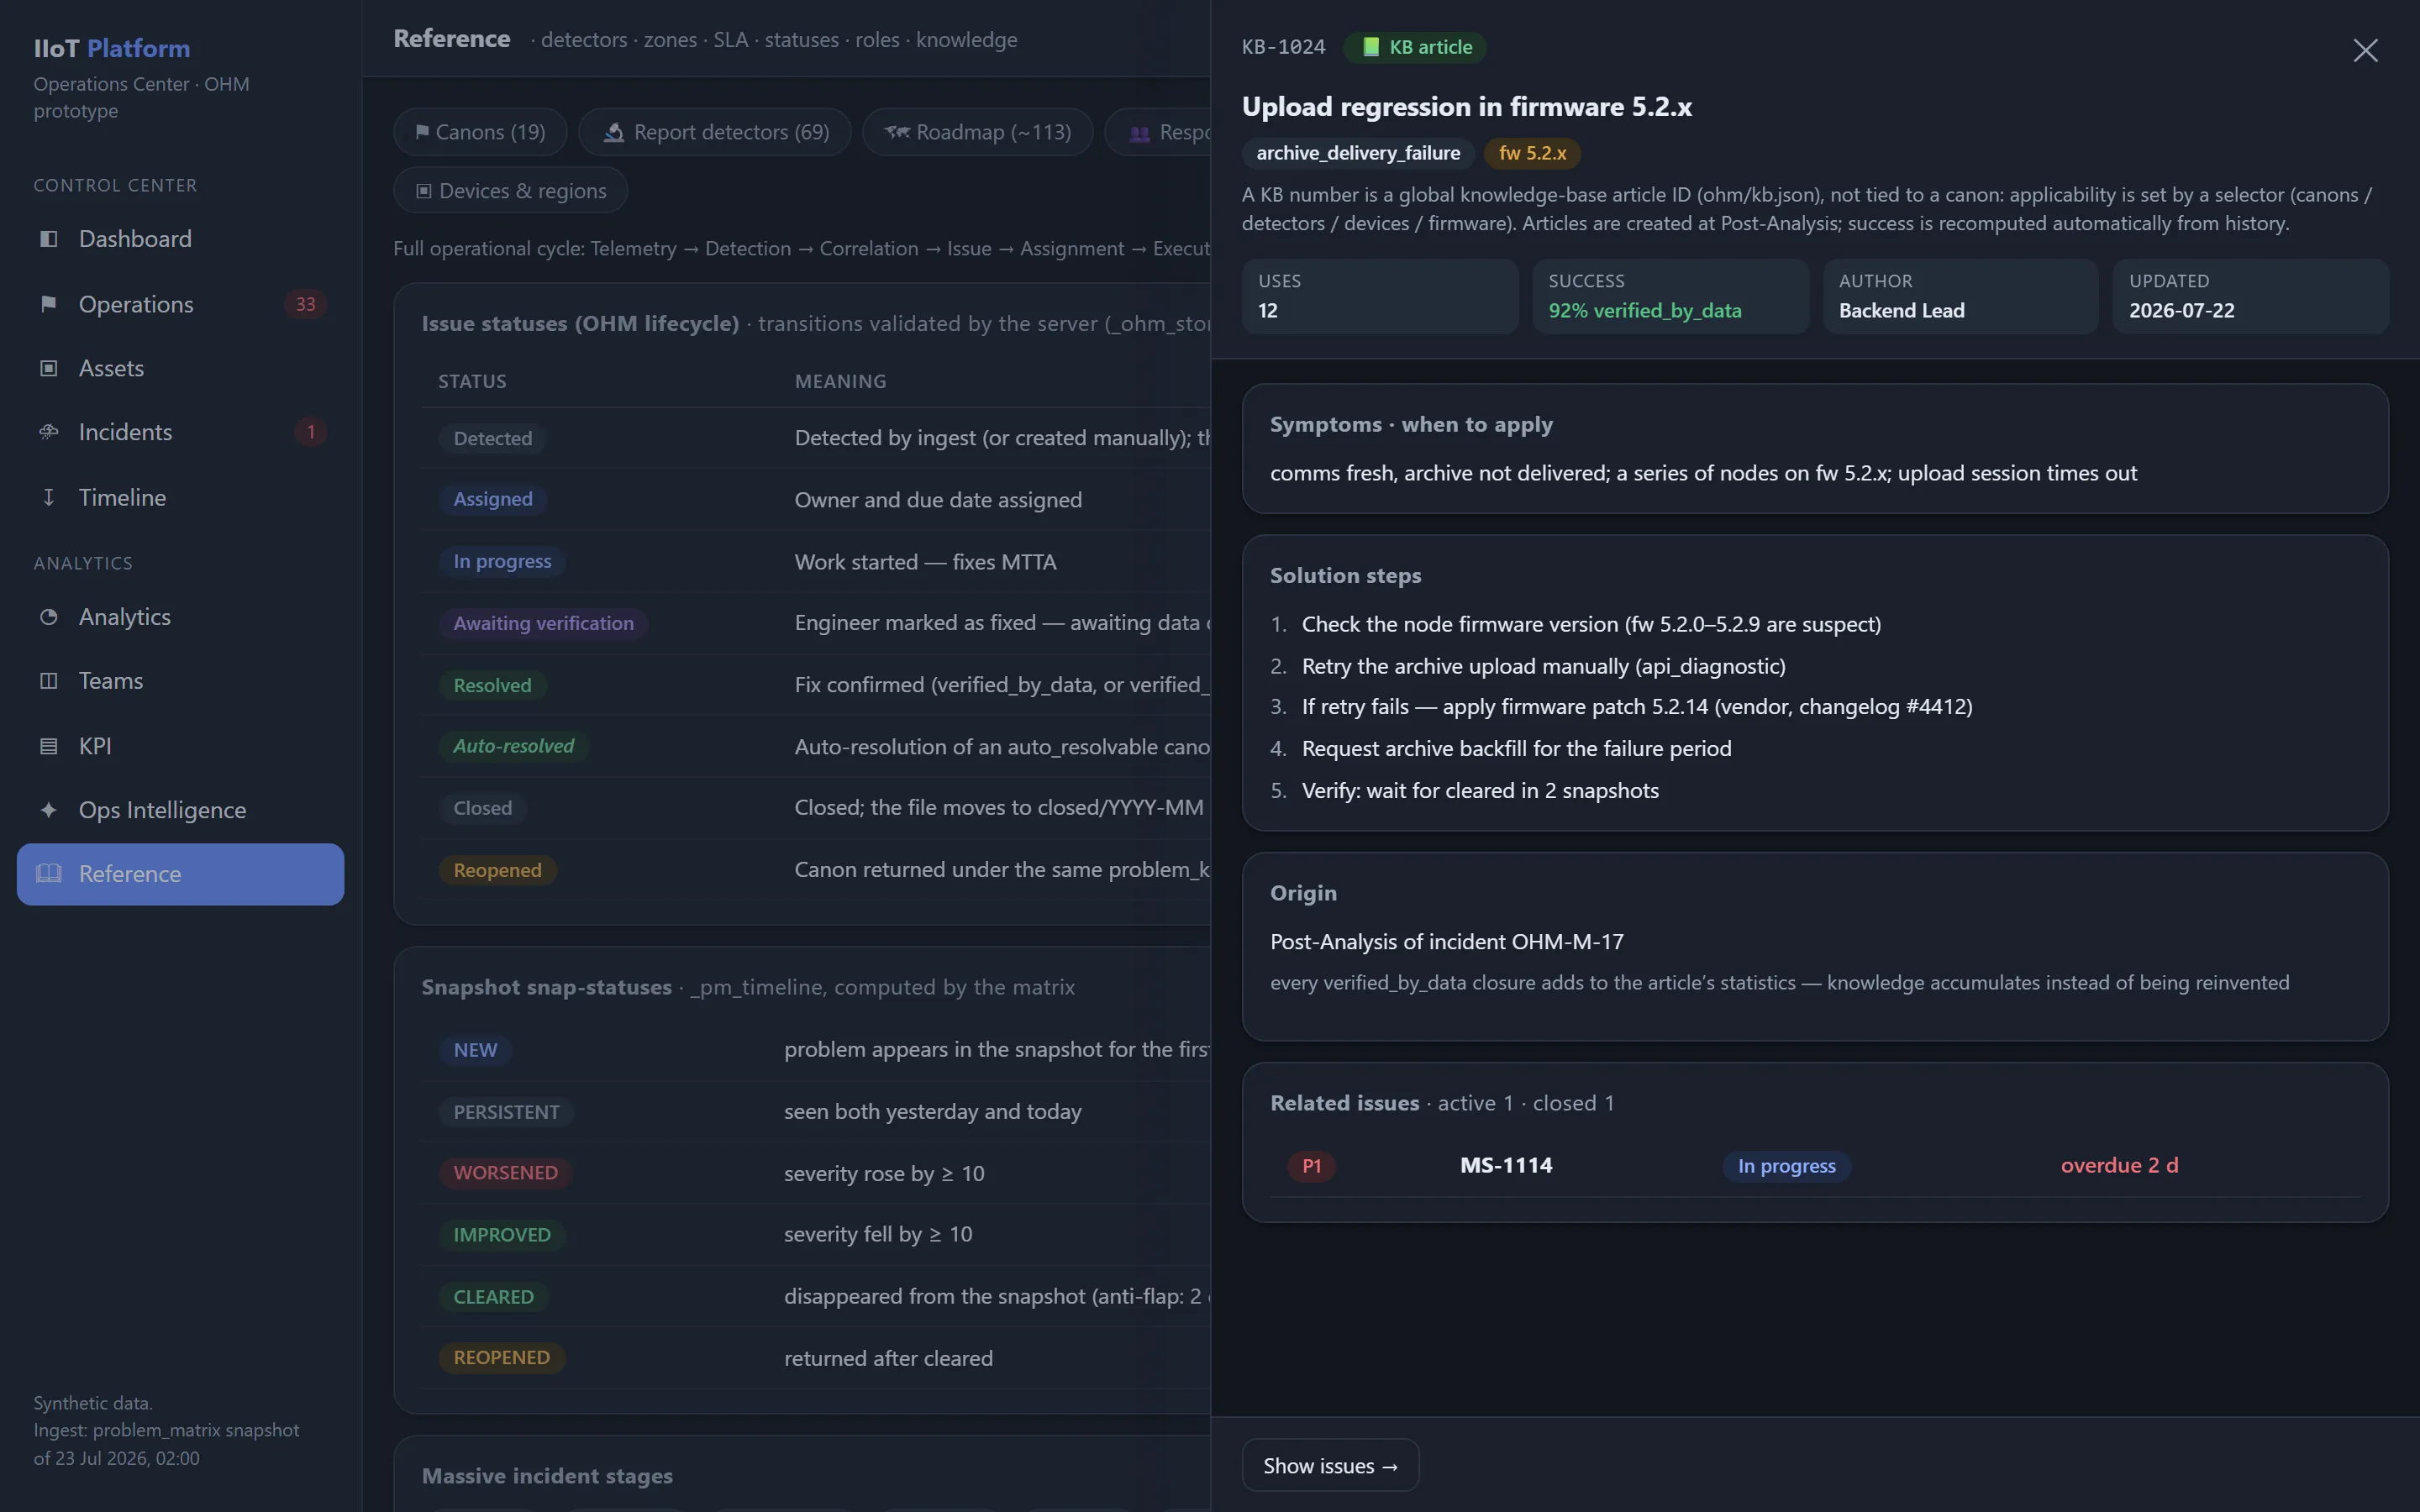Viewport: 2420px width, 1512px height.
Task: Click the CLEARED snap-status pill
Action: coord(493,1297)
